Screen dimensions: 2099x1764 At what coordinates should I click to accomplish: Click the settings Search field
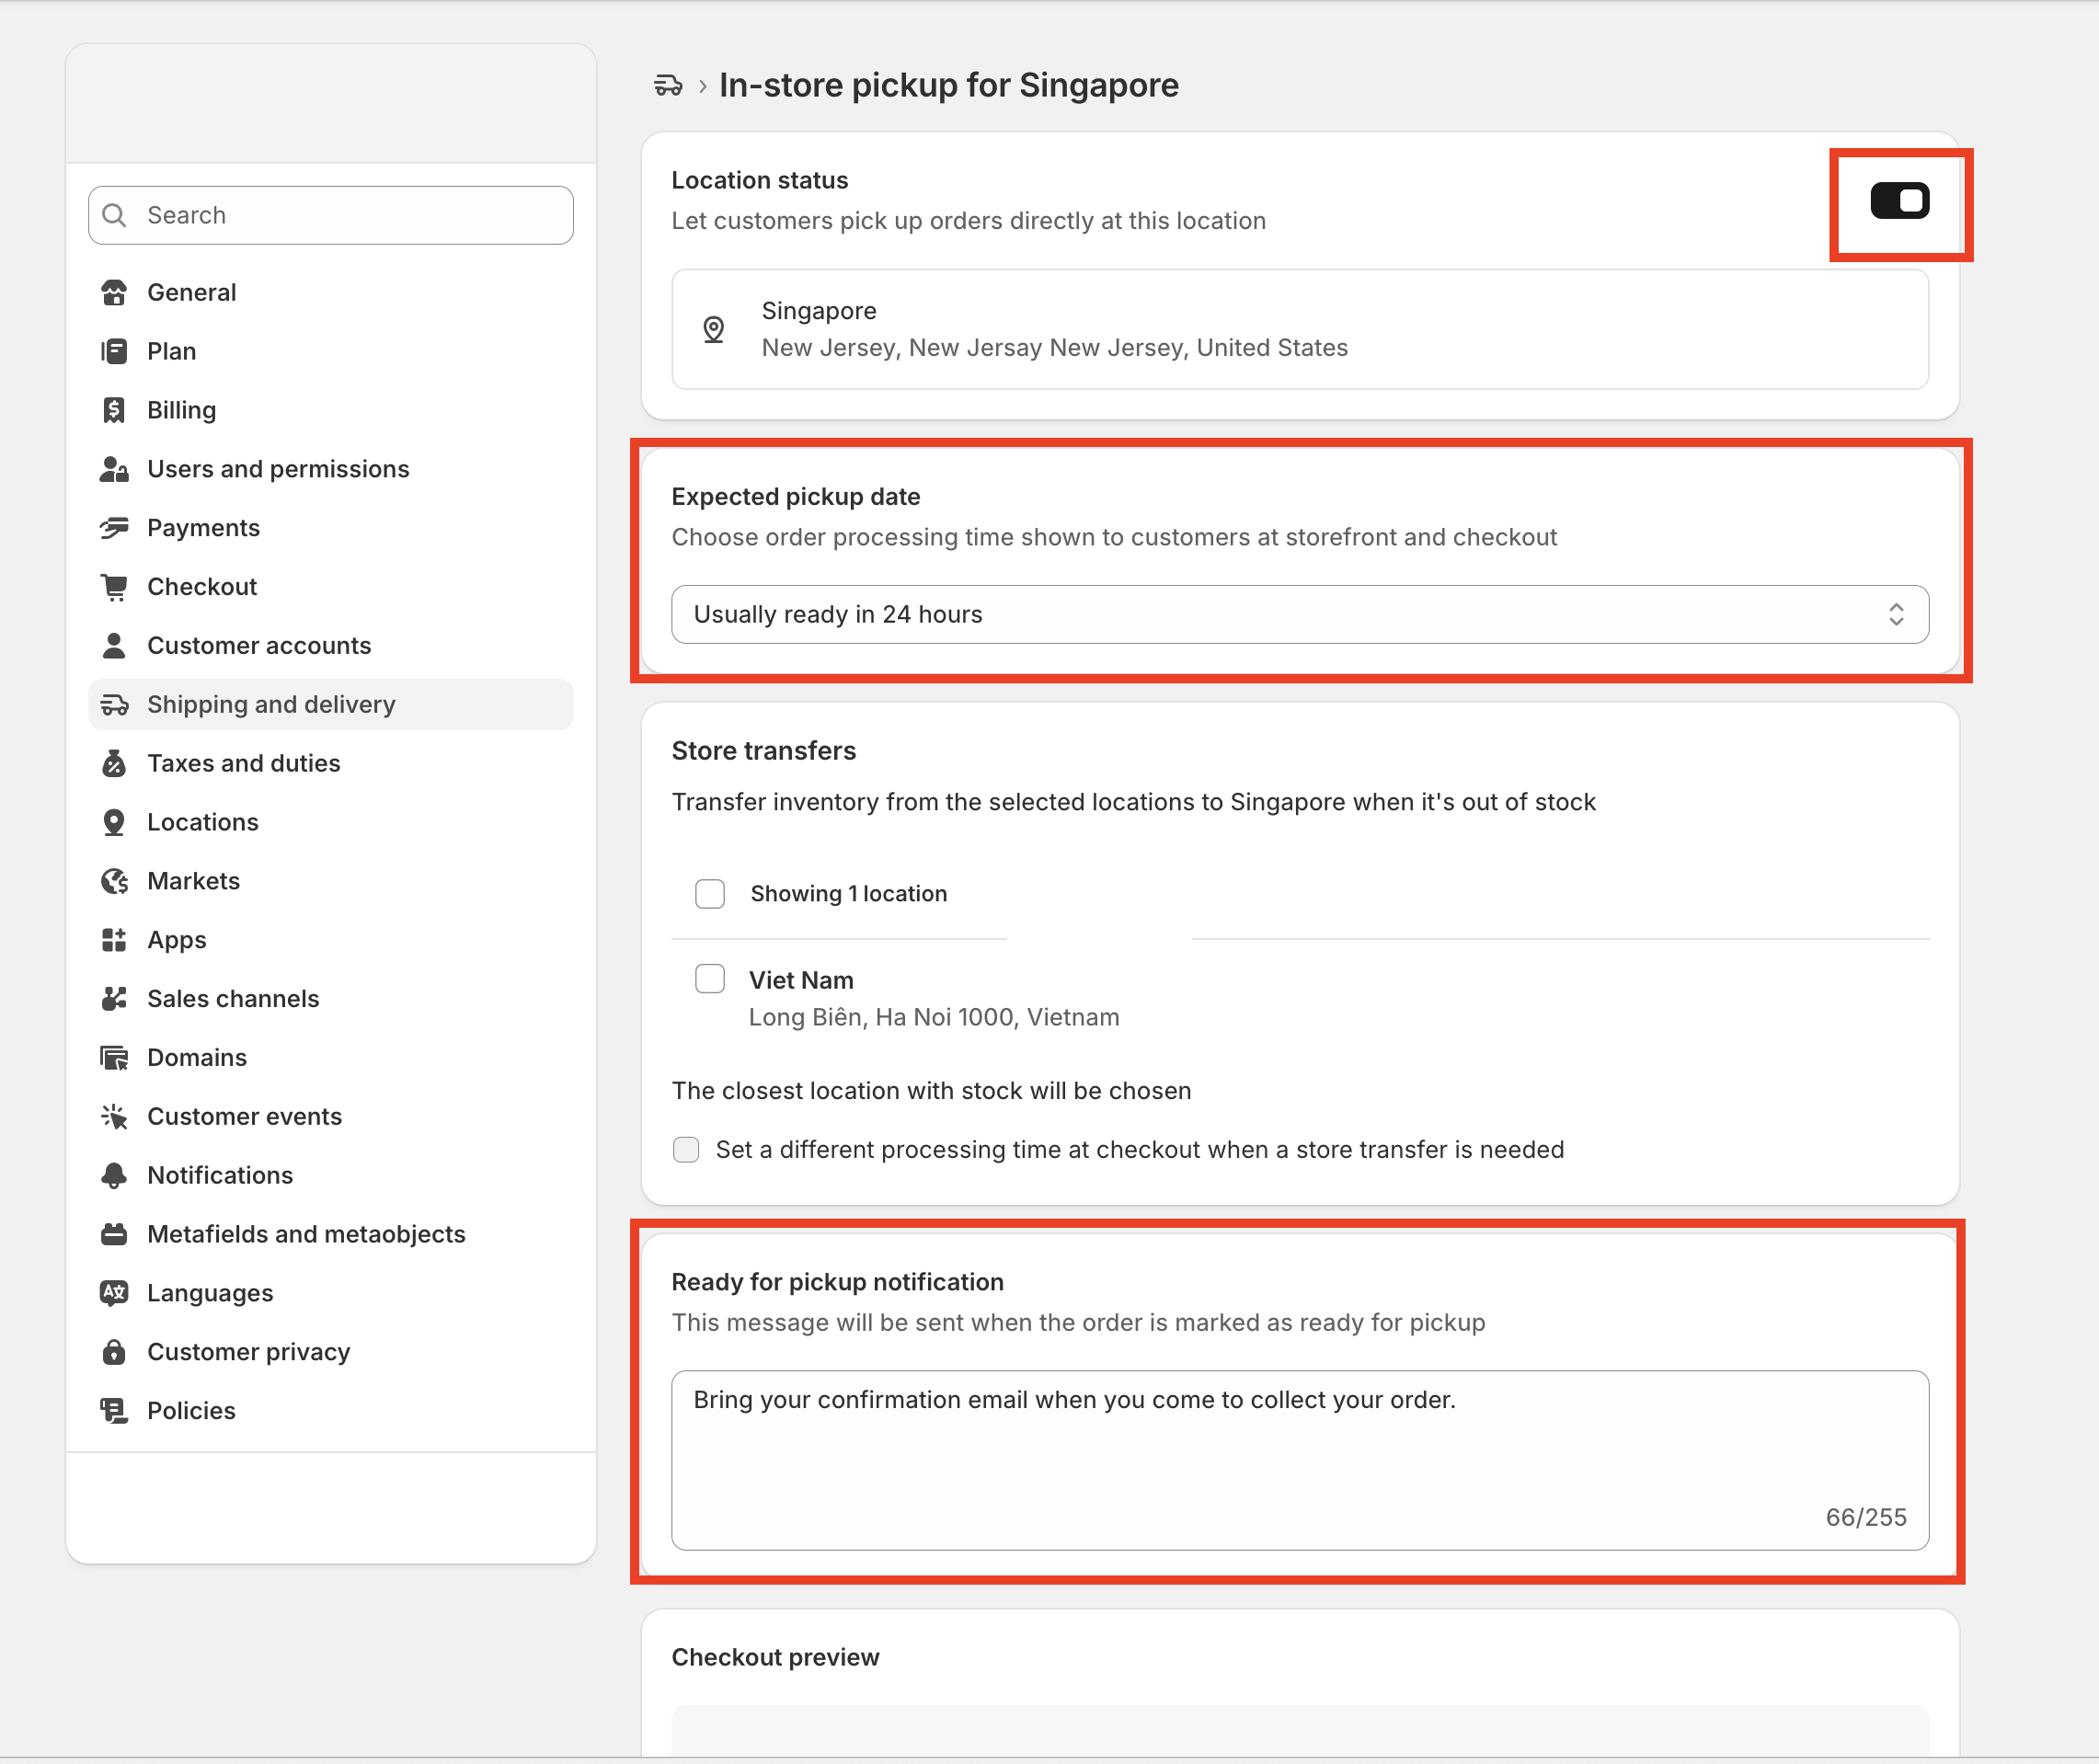tap(331, 215)
